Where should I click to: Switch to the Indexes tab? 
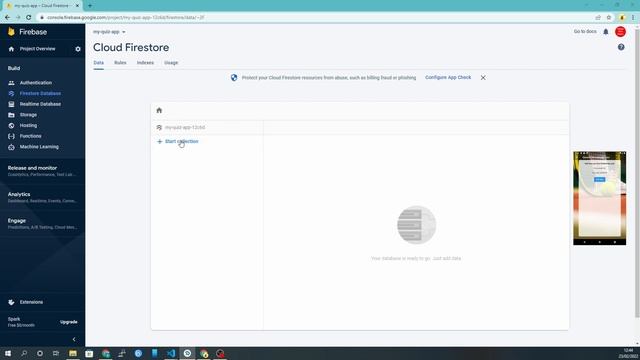pyautogui.click(x=145, y=63)
